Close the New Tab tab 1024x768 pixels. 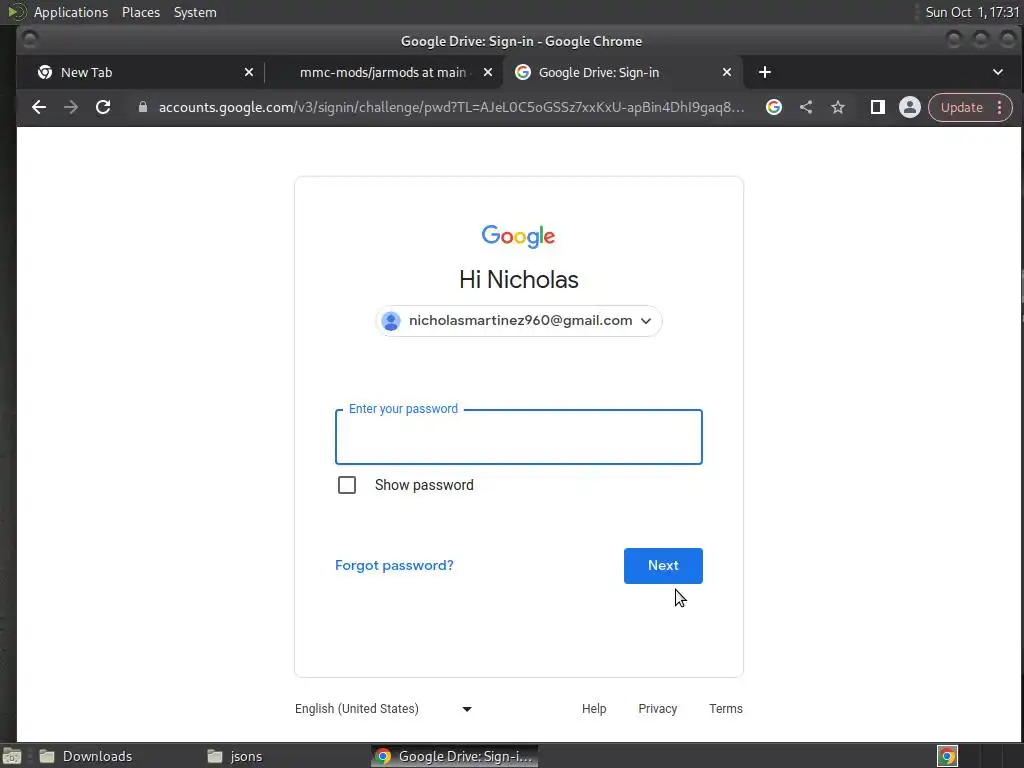click(249, 72)
